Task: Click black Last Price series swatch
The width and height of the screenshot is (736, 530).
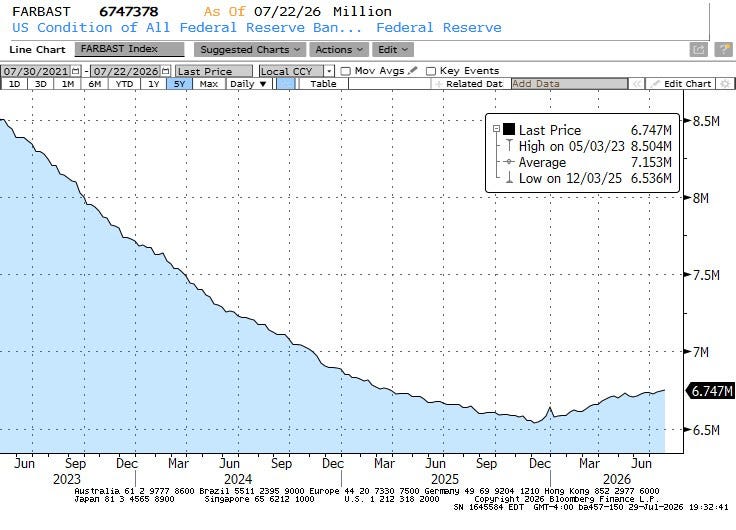Action: pos(509,129)
